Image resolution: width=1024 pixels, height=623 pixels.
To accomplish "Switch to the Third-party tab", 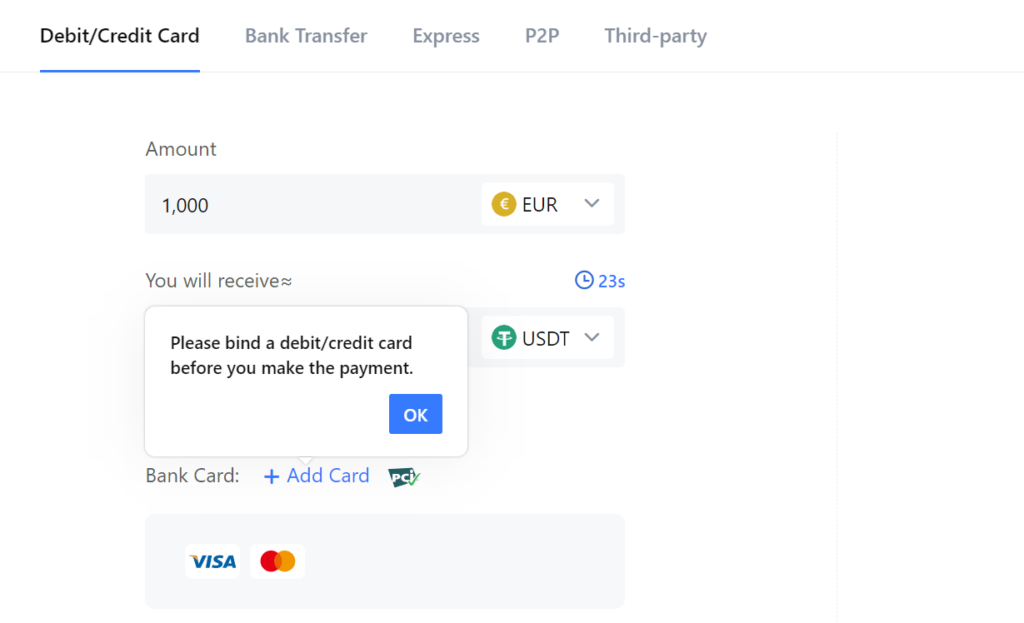I will (655, 35).
